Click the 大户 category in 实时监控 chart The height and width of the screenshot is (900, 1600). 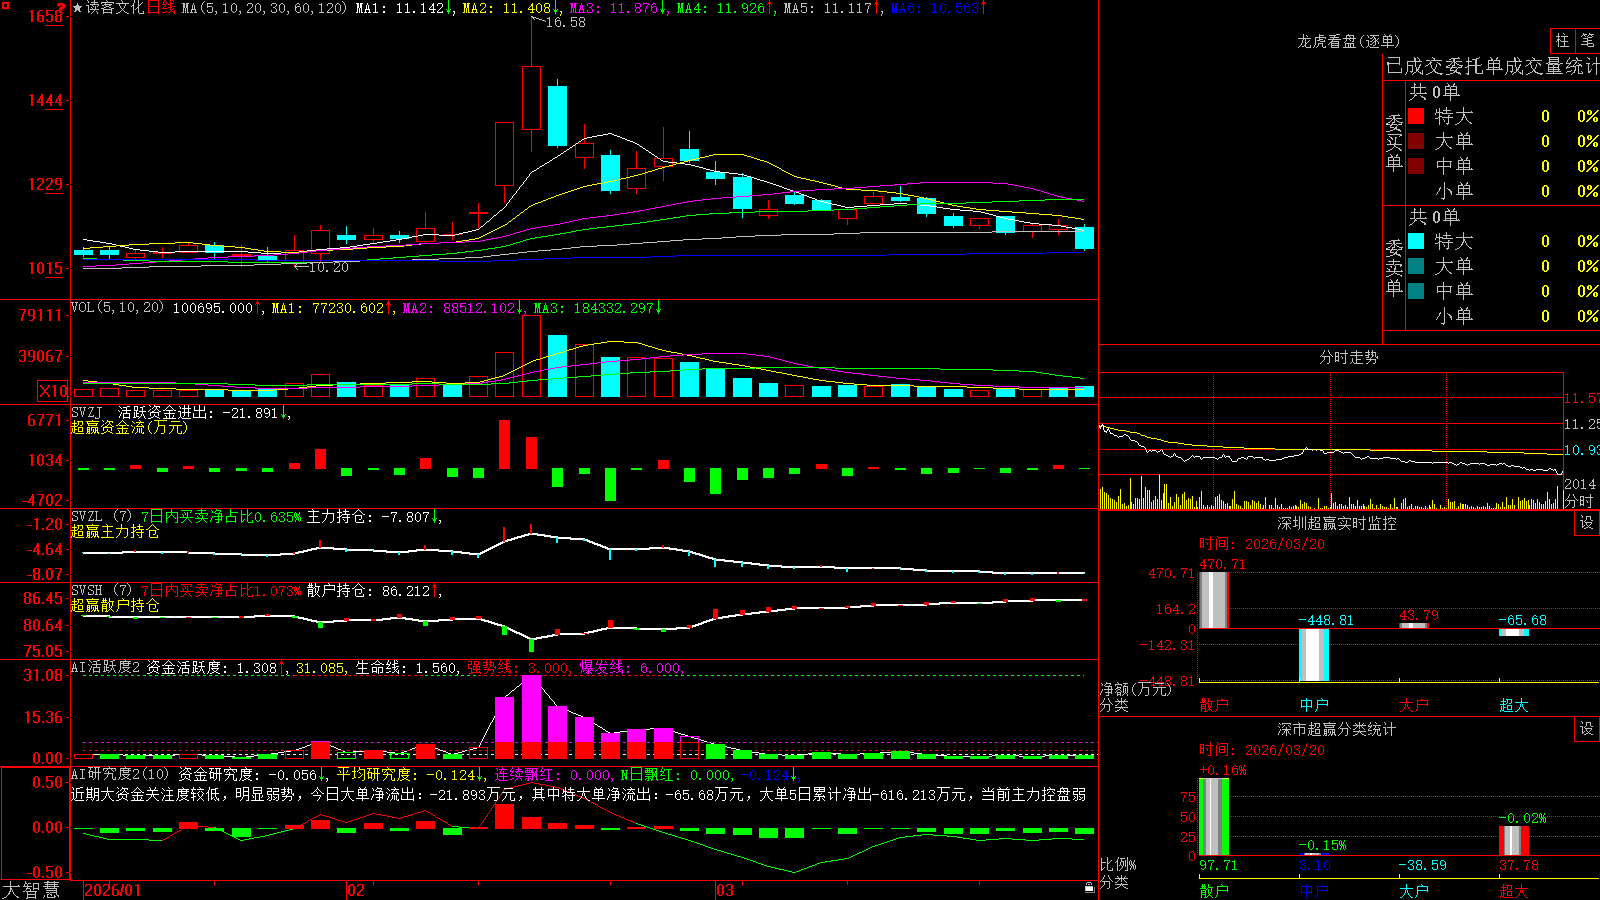click(1414, 705)
